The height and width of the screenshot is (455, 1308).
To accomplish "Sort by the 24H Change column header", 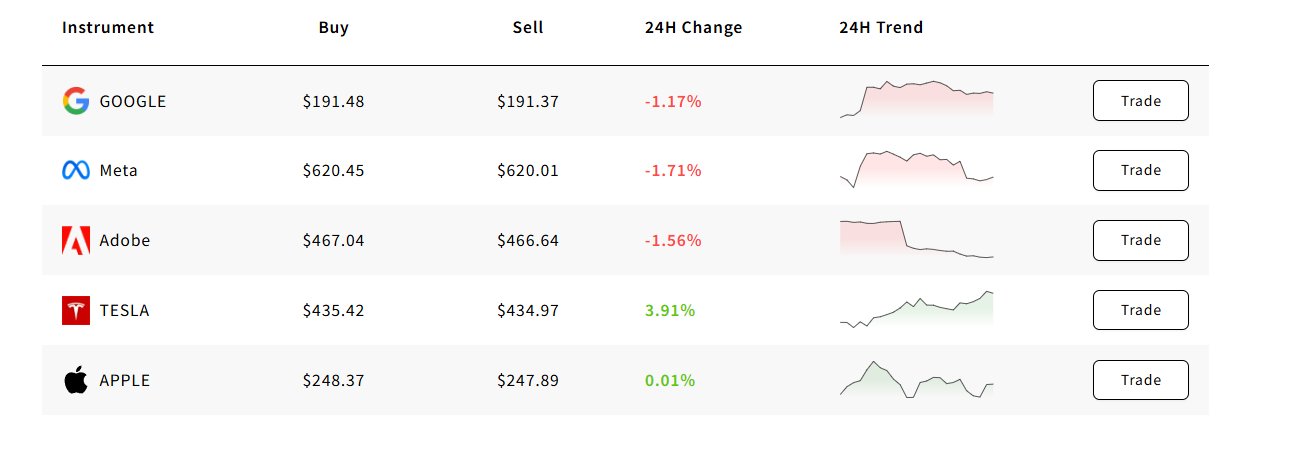I will (693, 28).
